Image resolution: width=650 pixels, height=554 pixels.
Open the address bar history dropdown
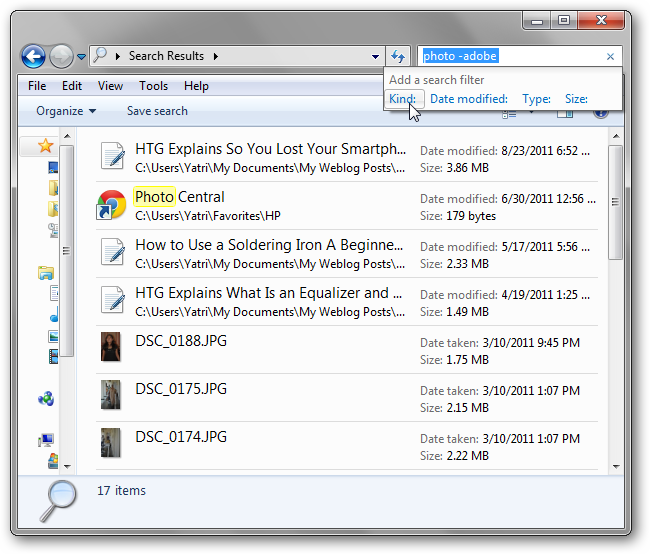pos(375,56)
